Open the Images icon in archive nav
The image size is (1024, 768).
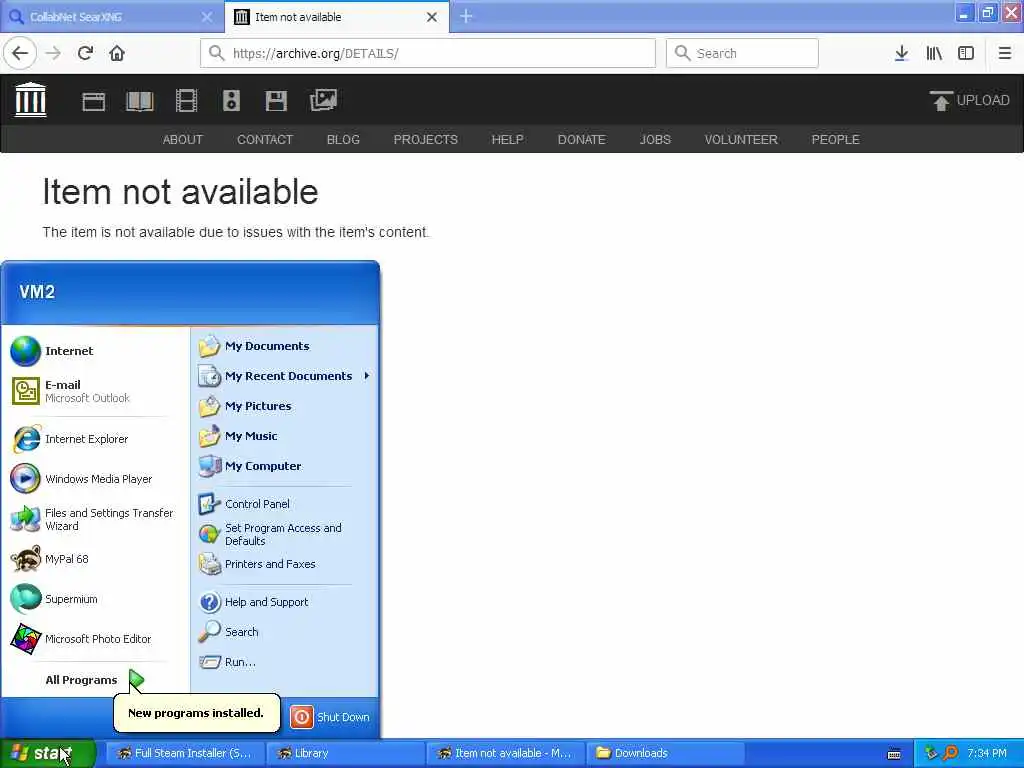[323, 100]
